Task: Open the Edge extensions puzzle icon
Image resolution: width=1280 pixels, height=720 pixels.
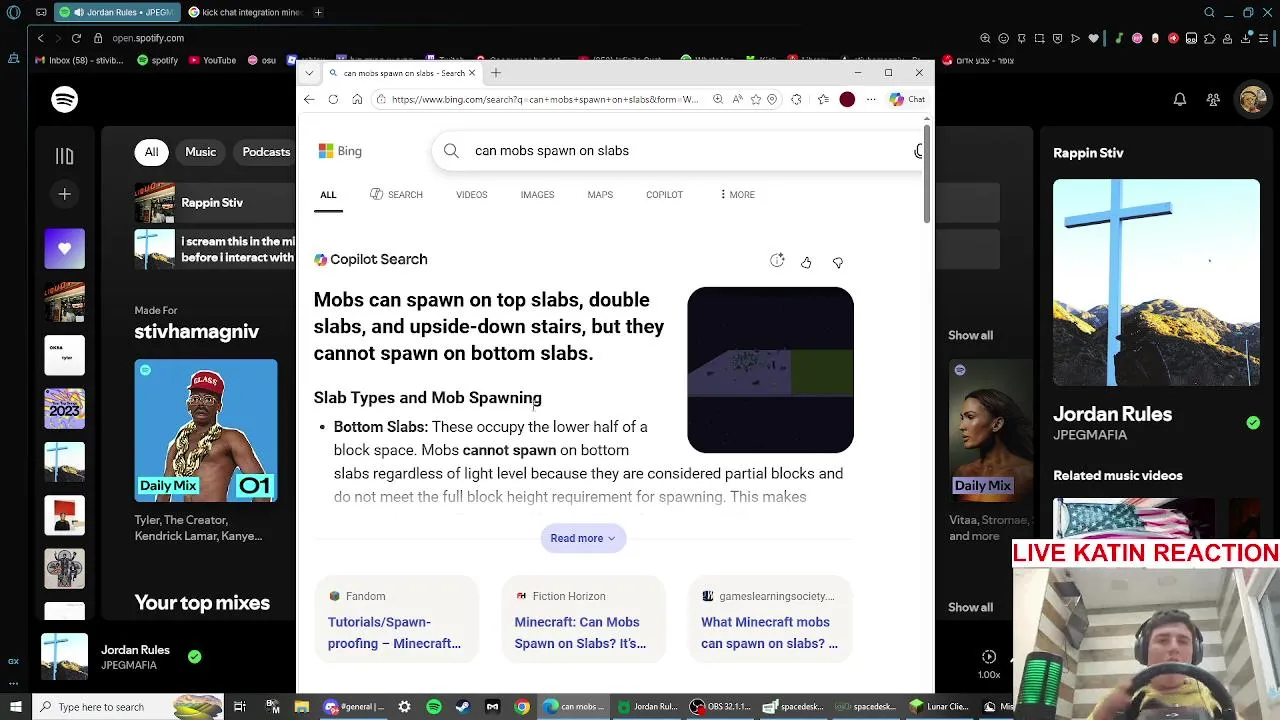Action: [796, 99]
